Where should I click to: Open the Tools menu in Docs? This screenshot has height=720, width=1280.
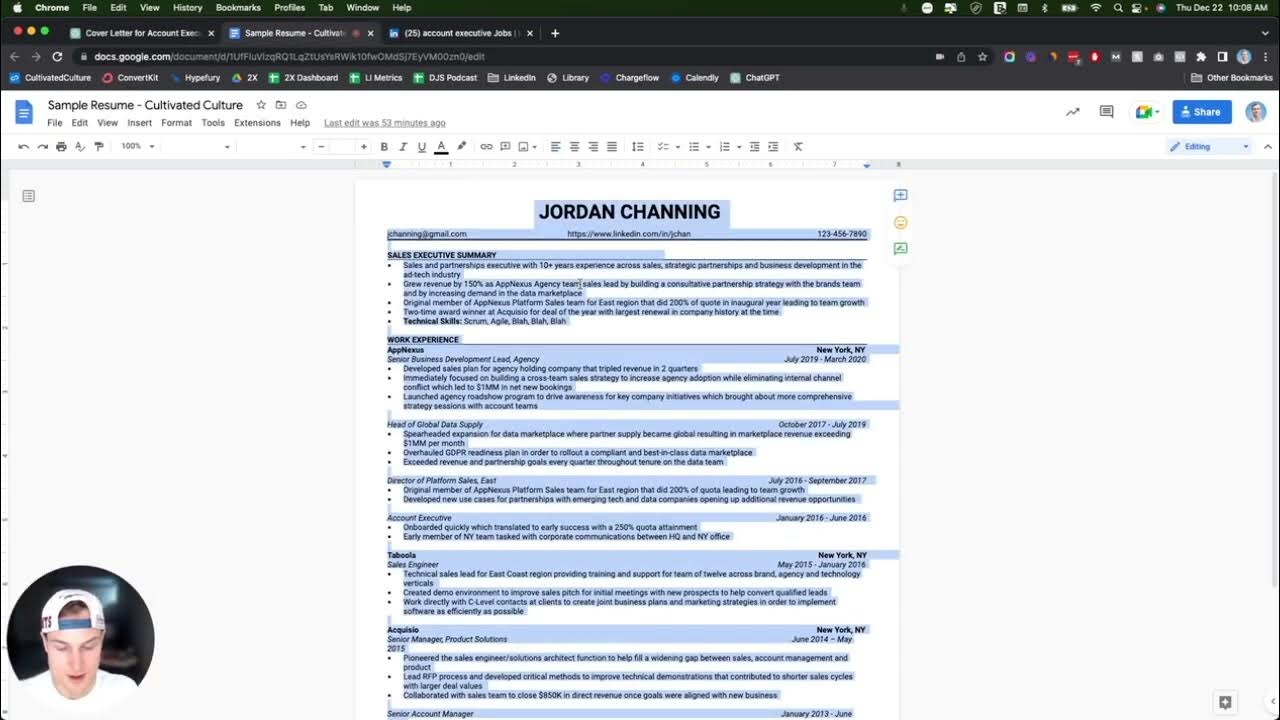pos(213,123)
